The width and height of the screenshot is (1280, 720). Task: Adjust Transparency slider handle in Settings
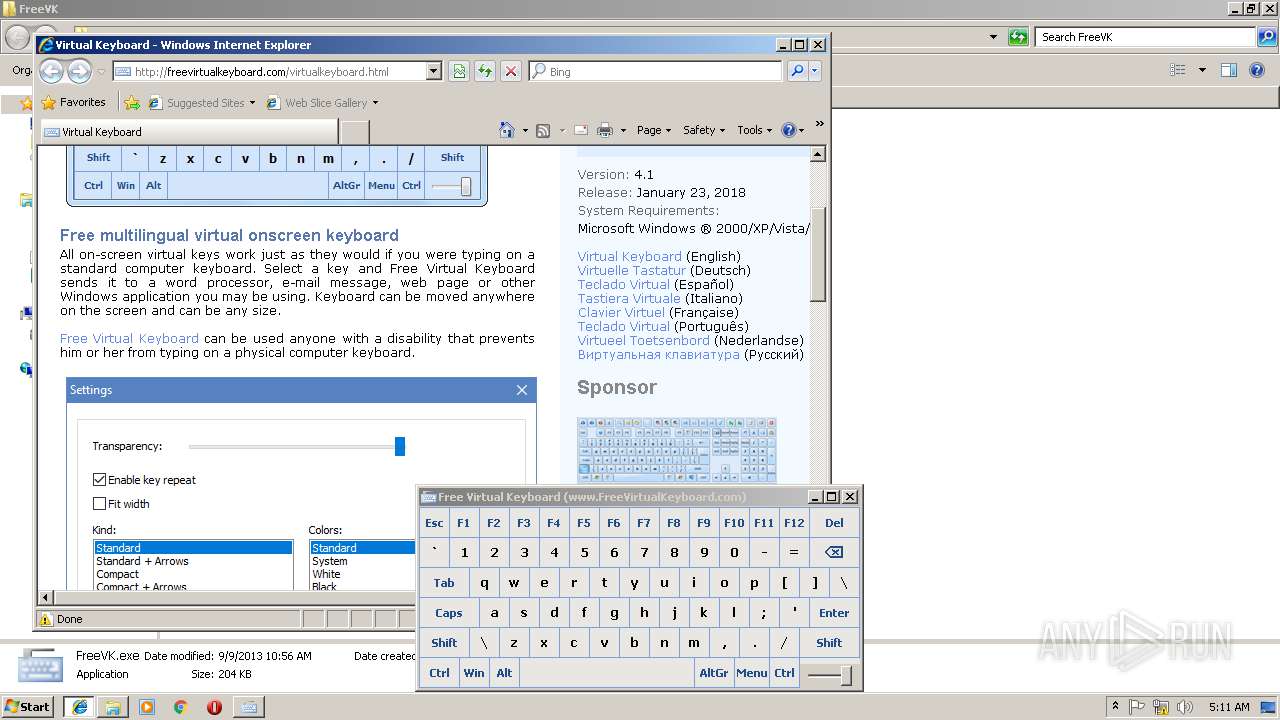pos(400,446)
